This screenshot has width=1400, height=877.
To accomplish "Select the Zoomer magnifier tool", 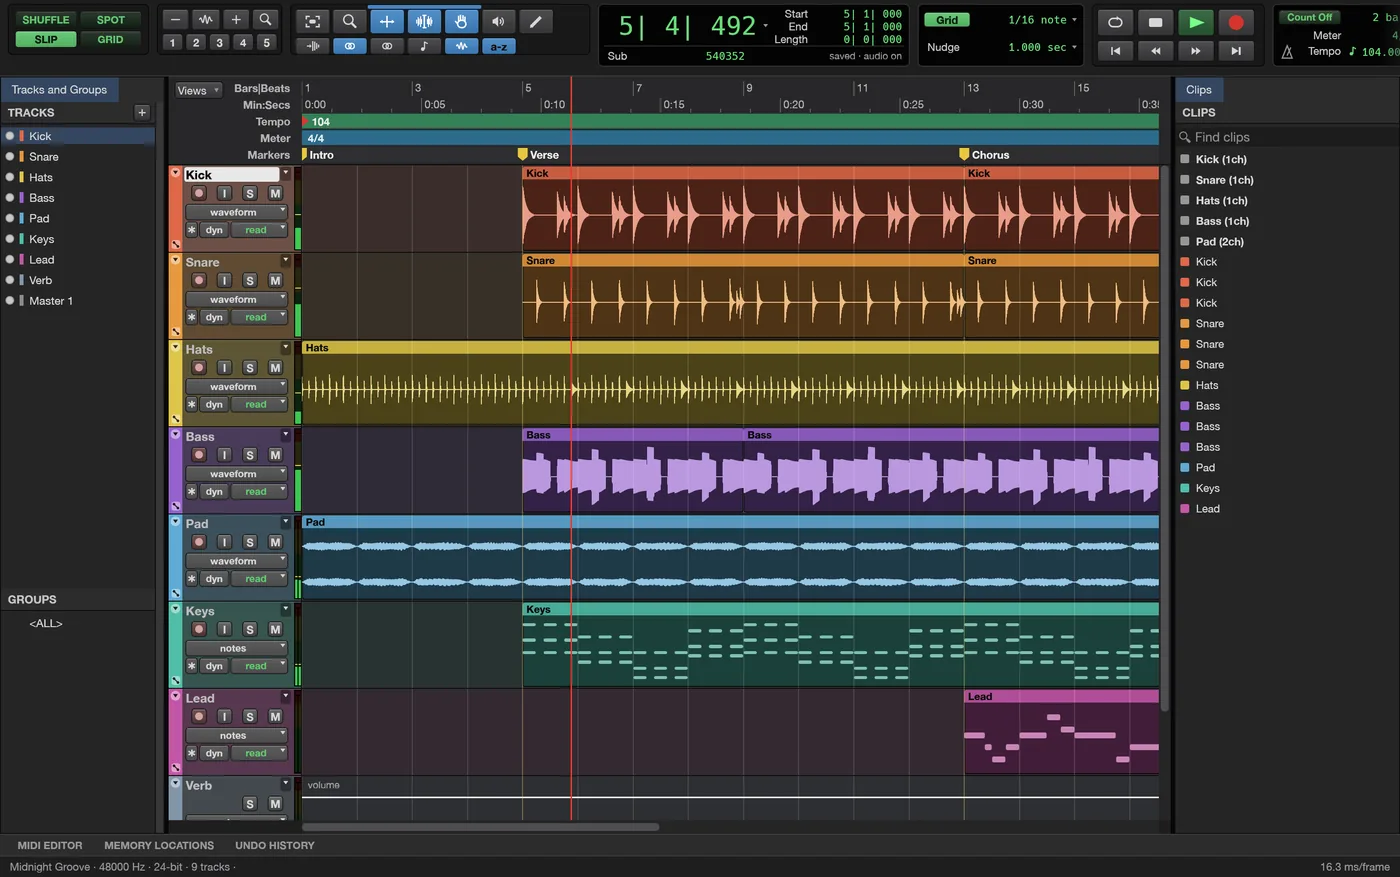I will 349,21.
